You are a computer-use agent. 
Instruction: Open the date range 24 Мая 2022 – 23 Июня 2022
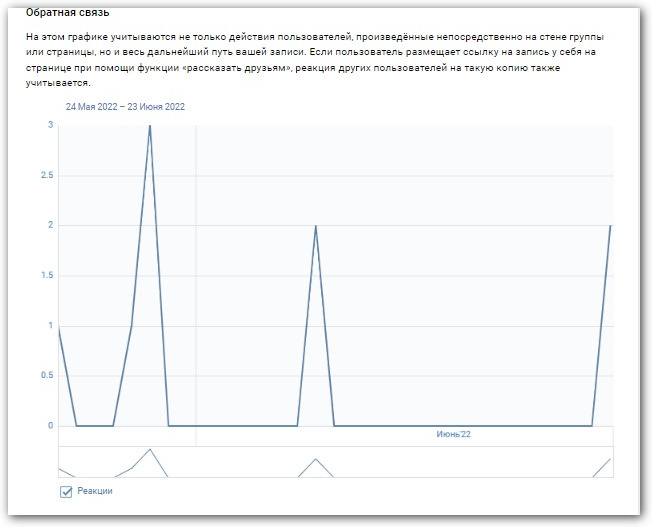125,106
